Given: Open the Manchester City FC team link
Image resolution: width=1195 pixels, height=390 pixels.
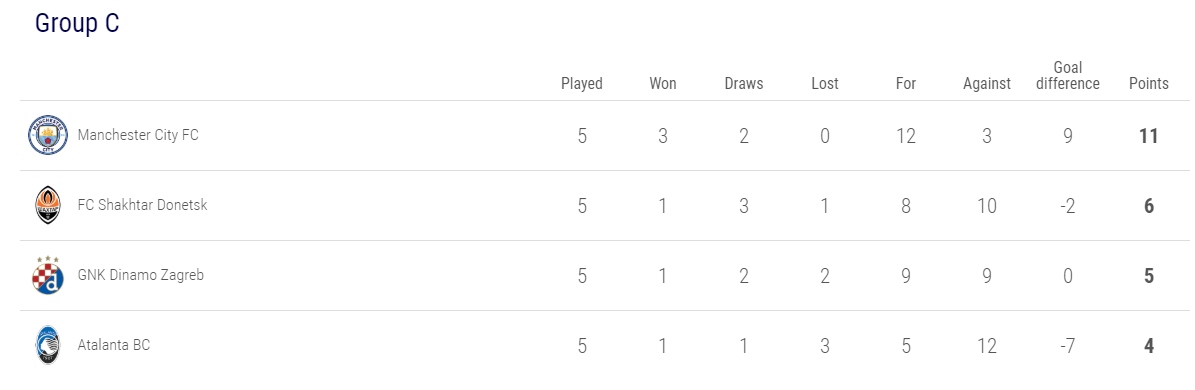Looking at the screenshot, I should point(138,136).
